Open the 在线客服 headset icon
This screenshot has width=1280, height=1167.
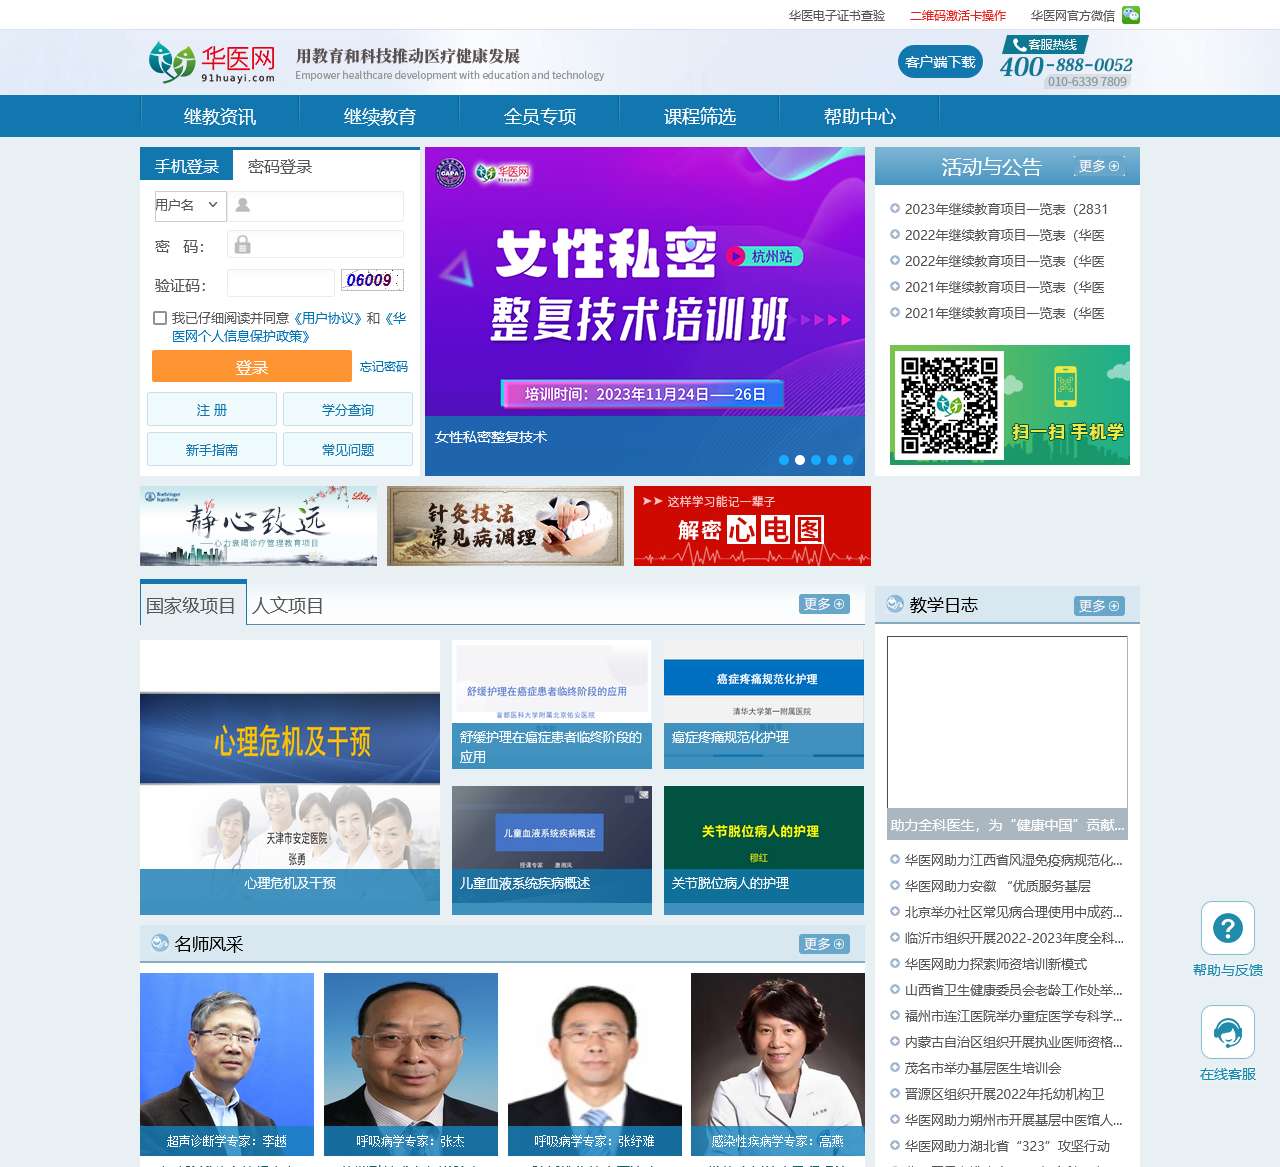tap(1227, 1031)
